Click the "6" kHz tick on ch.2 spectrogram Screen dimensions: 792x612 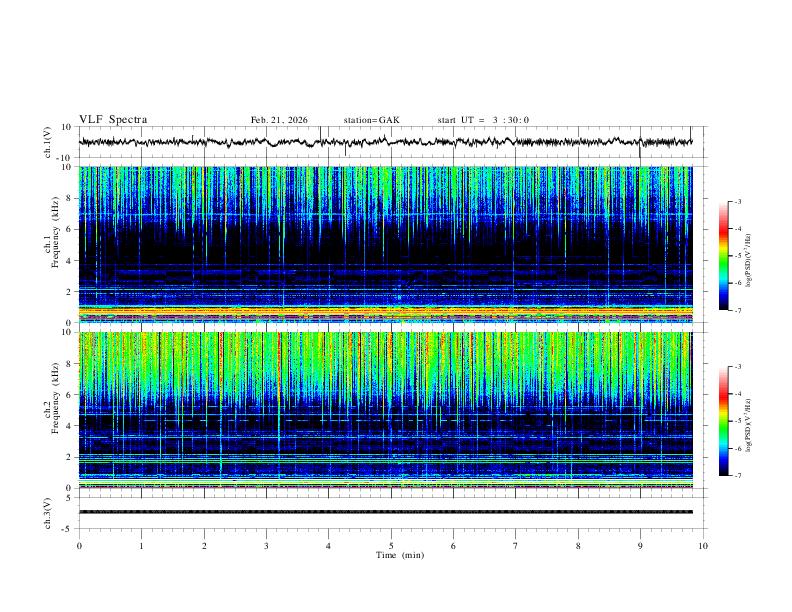click(69, 395)
